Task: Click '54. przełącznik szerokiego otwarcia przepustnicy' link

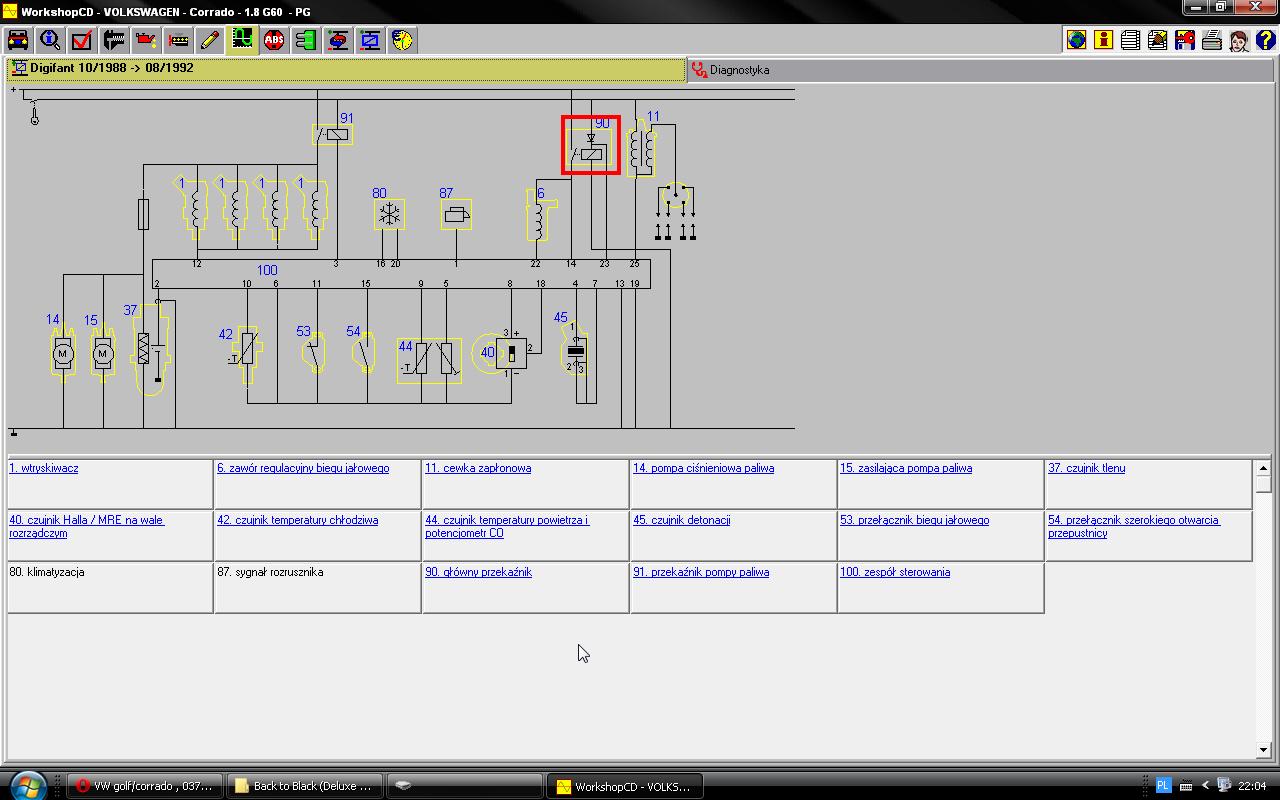Action: coord(1134,526)
